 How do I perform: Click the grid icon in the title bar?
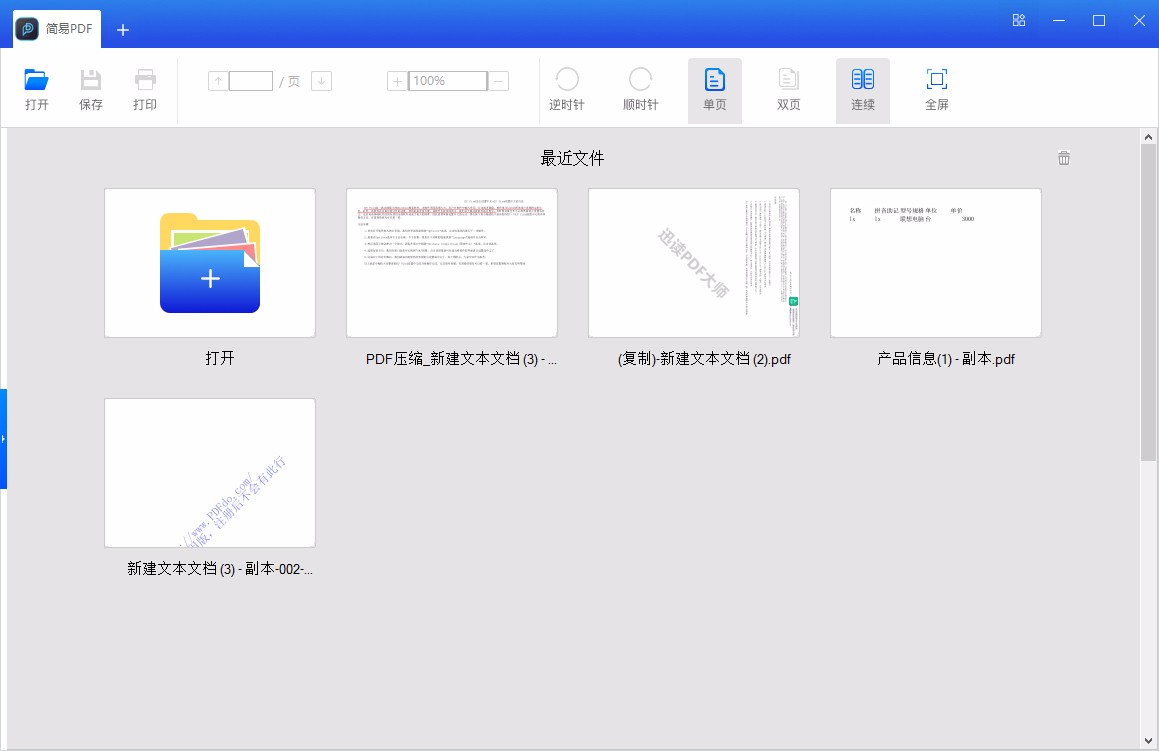pyautogui.click(x=1018, y=19)
